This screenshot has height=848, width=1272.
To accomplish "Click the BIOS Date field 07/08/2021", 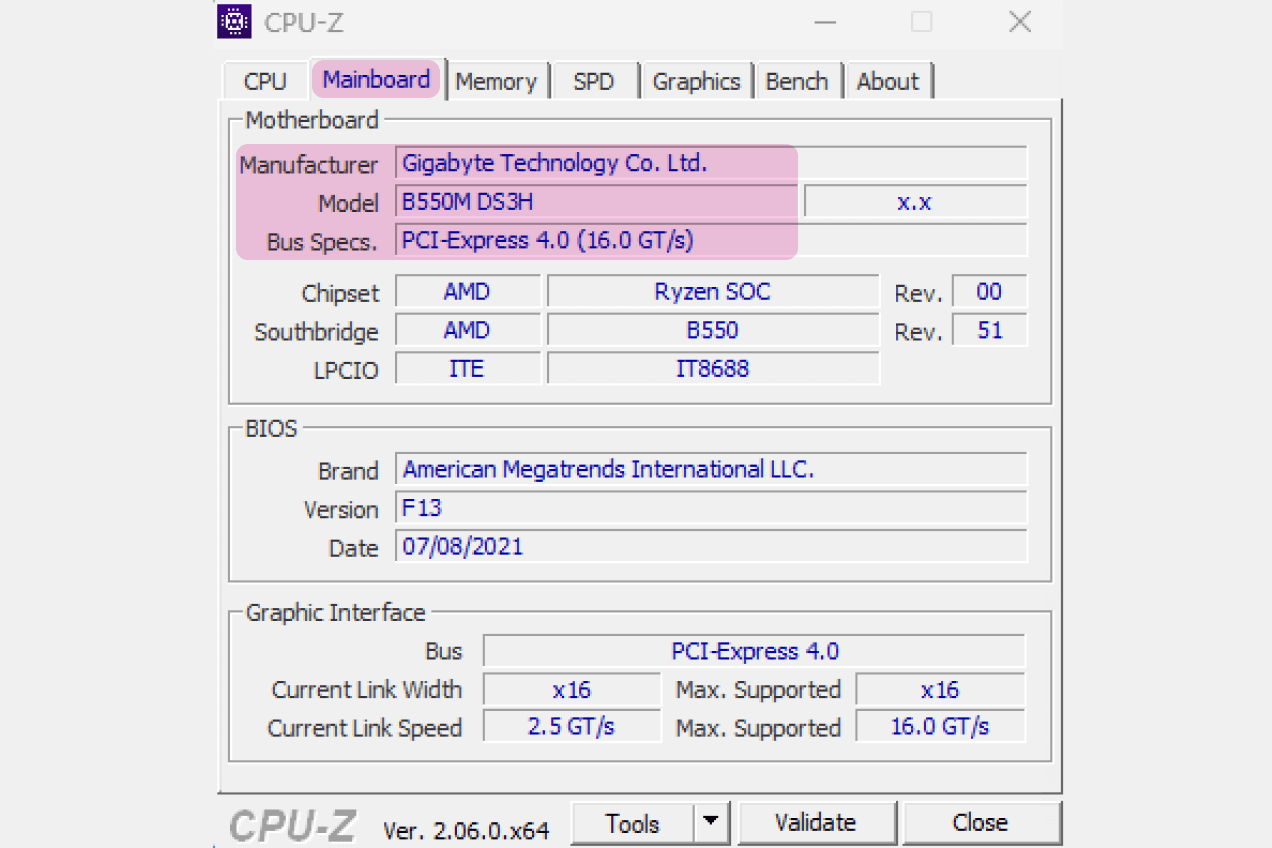I will tap(710, 546).
